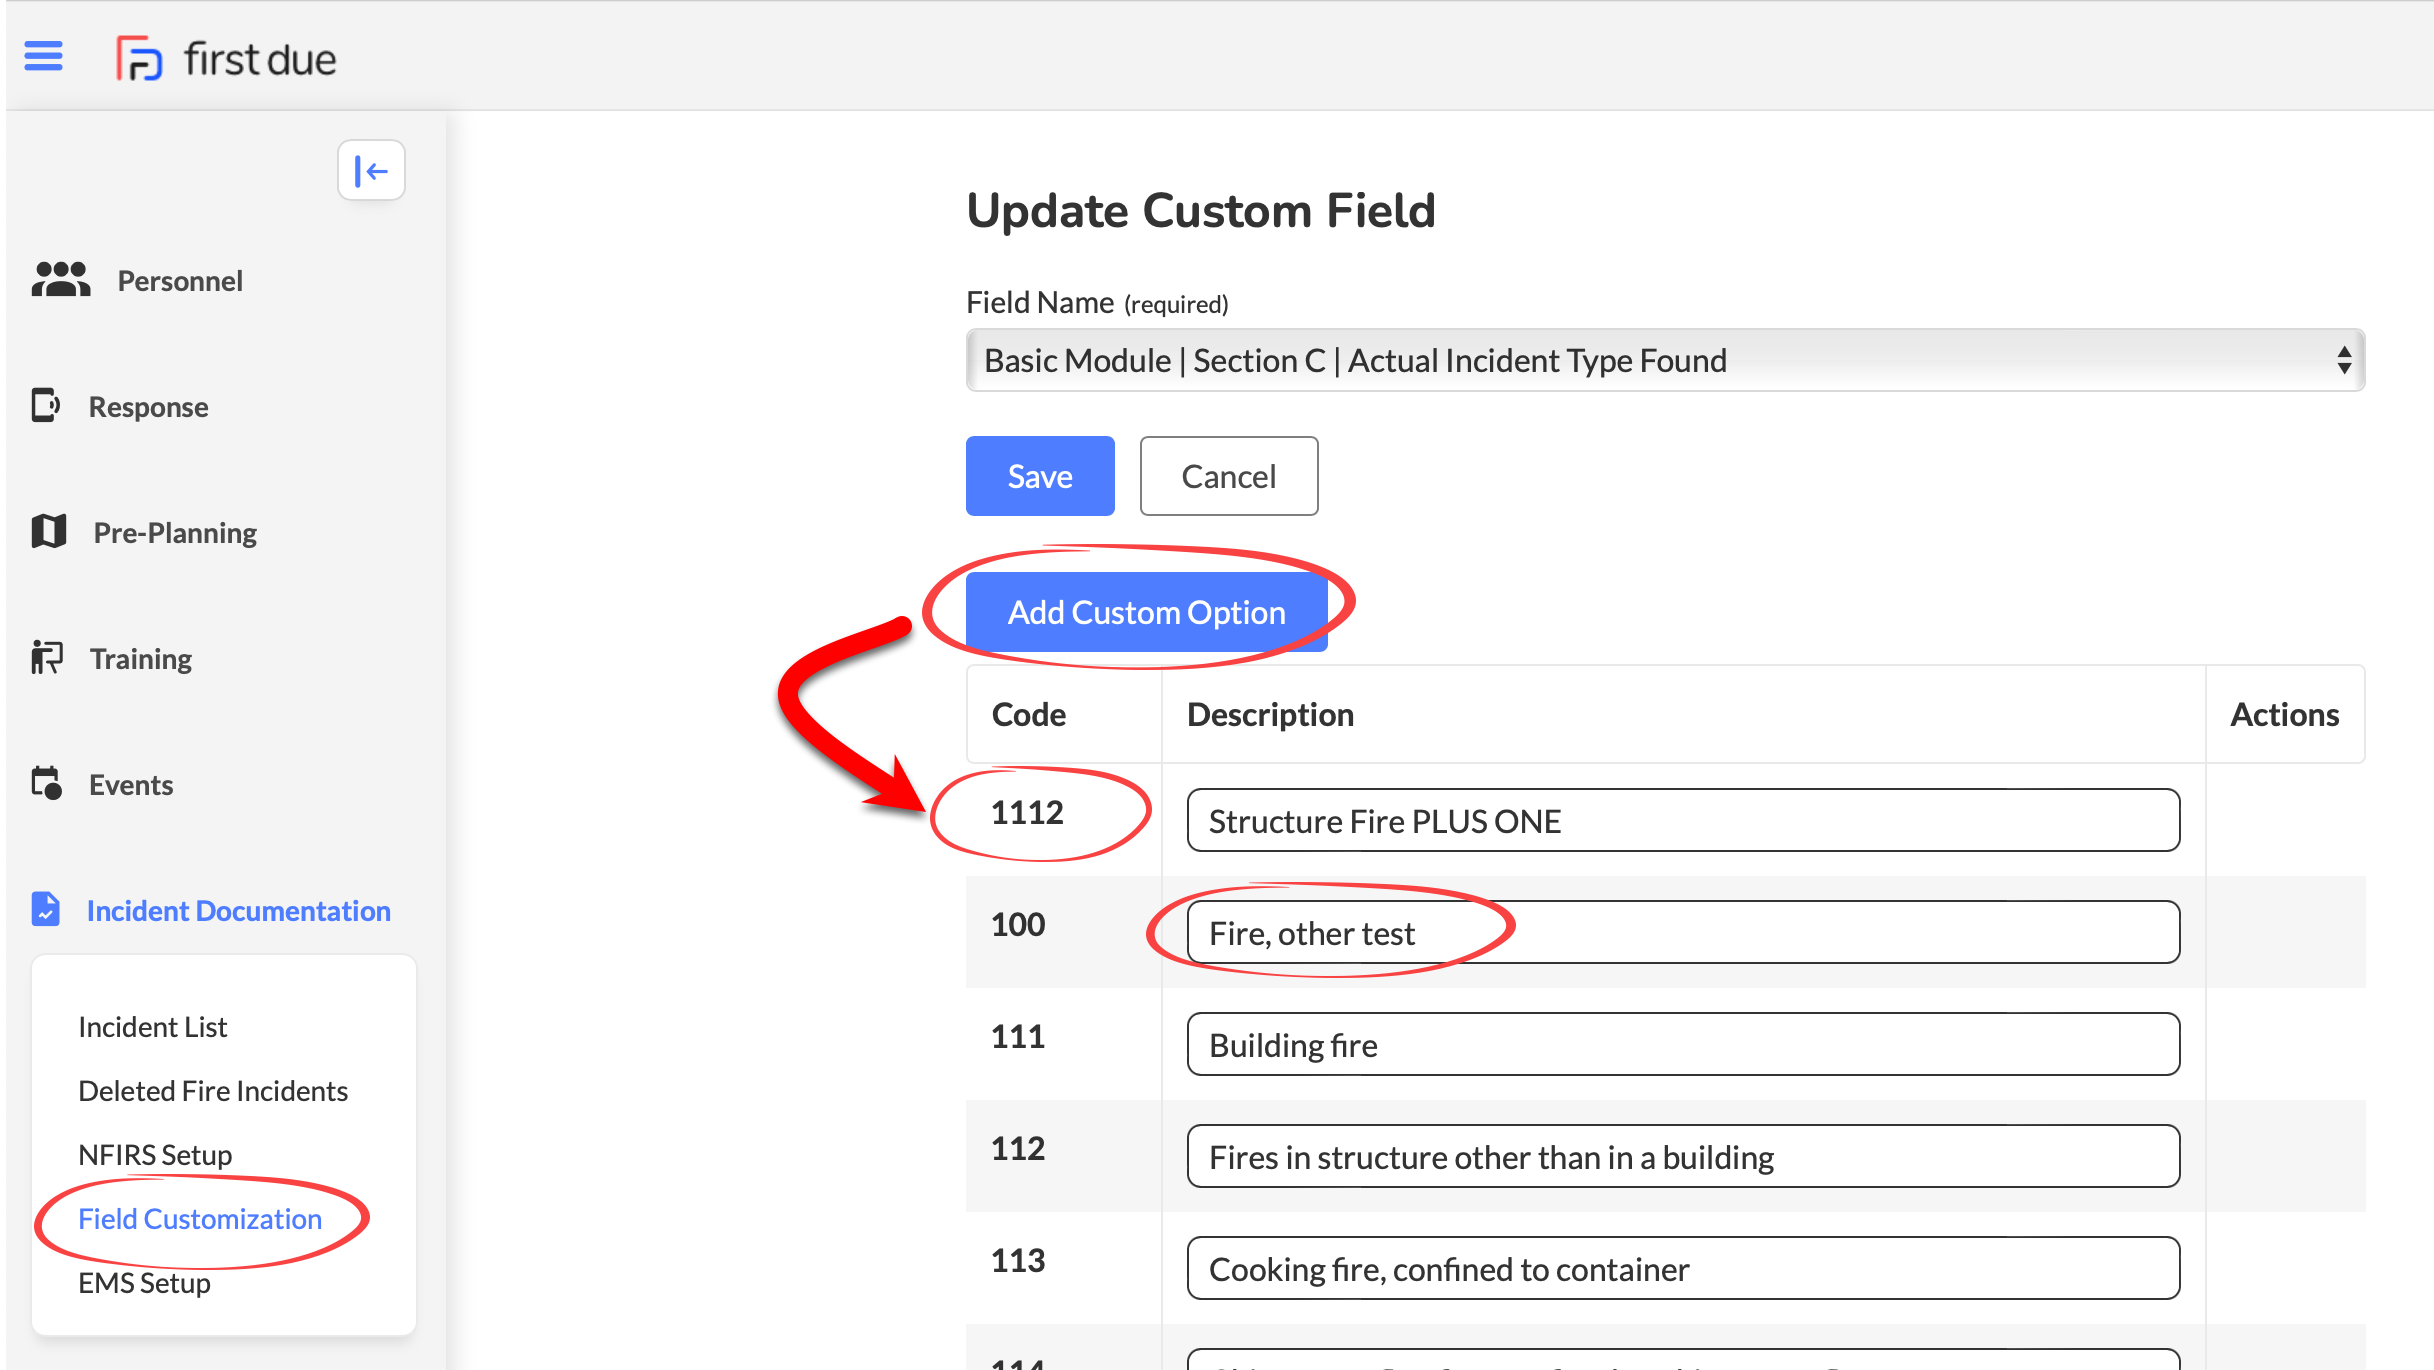Select code 100 cell
Screen dimensions: 2434x1370
(1018, 924)
